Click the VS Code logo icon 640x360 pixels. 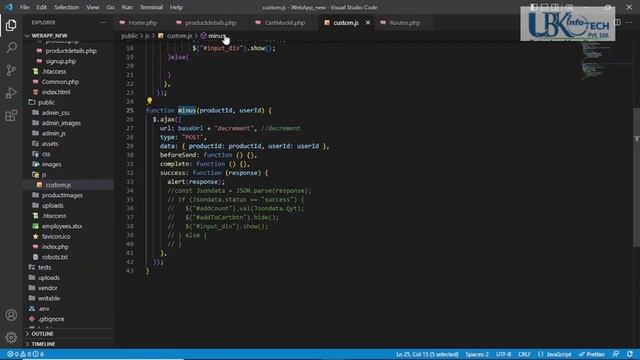[9, 7]
